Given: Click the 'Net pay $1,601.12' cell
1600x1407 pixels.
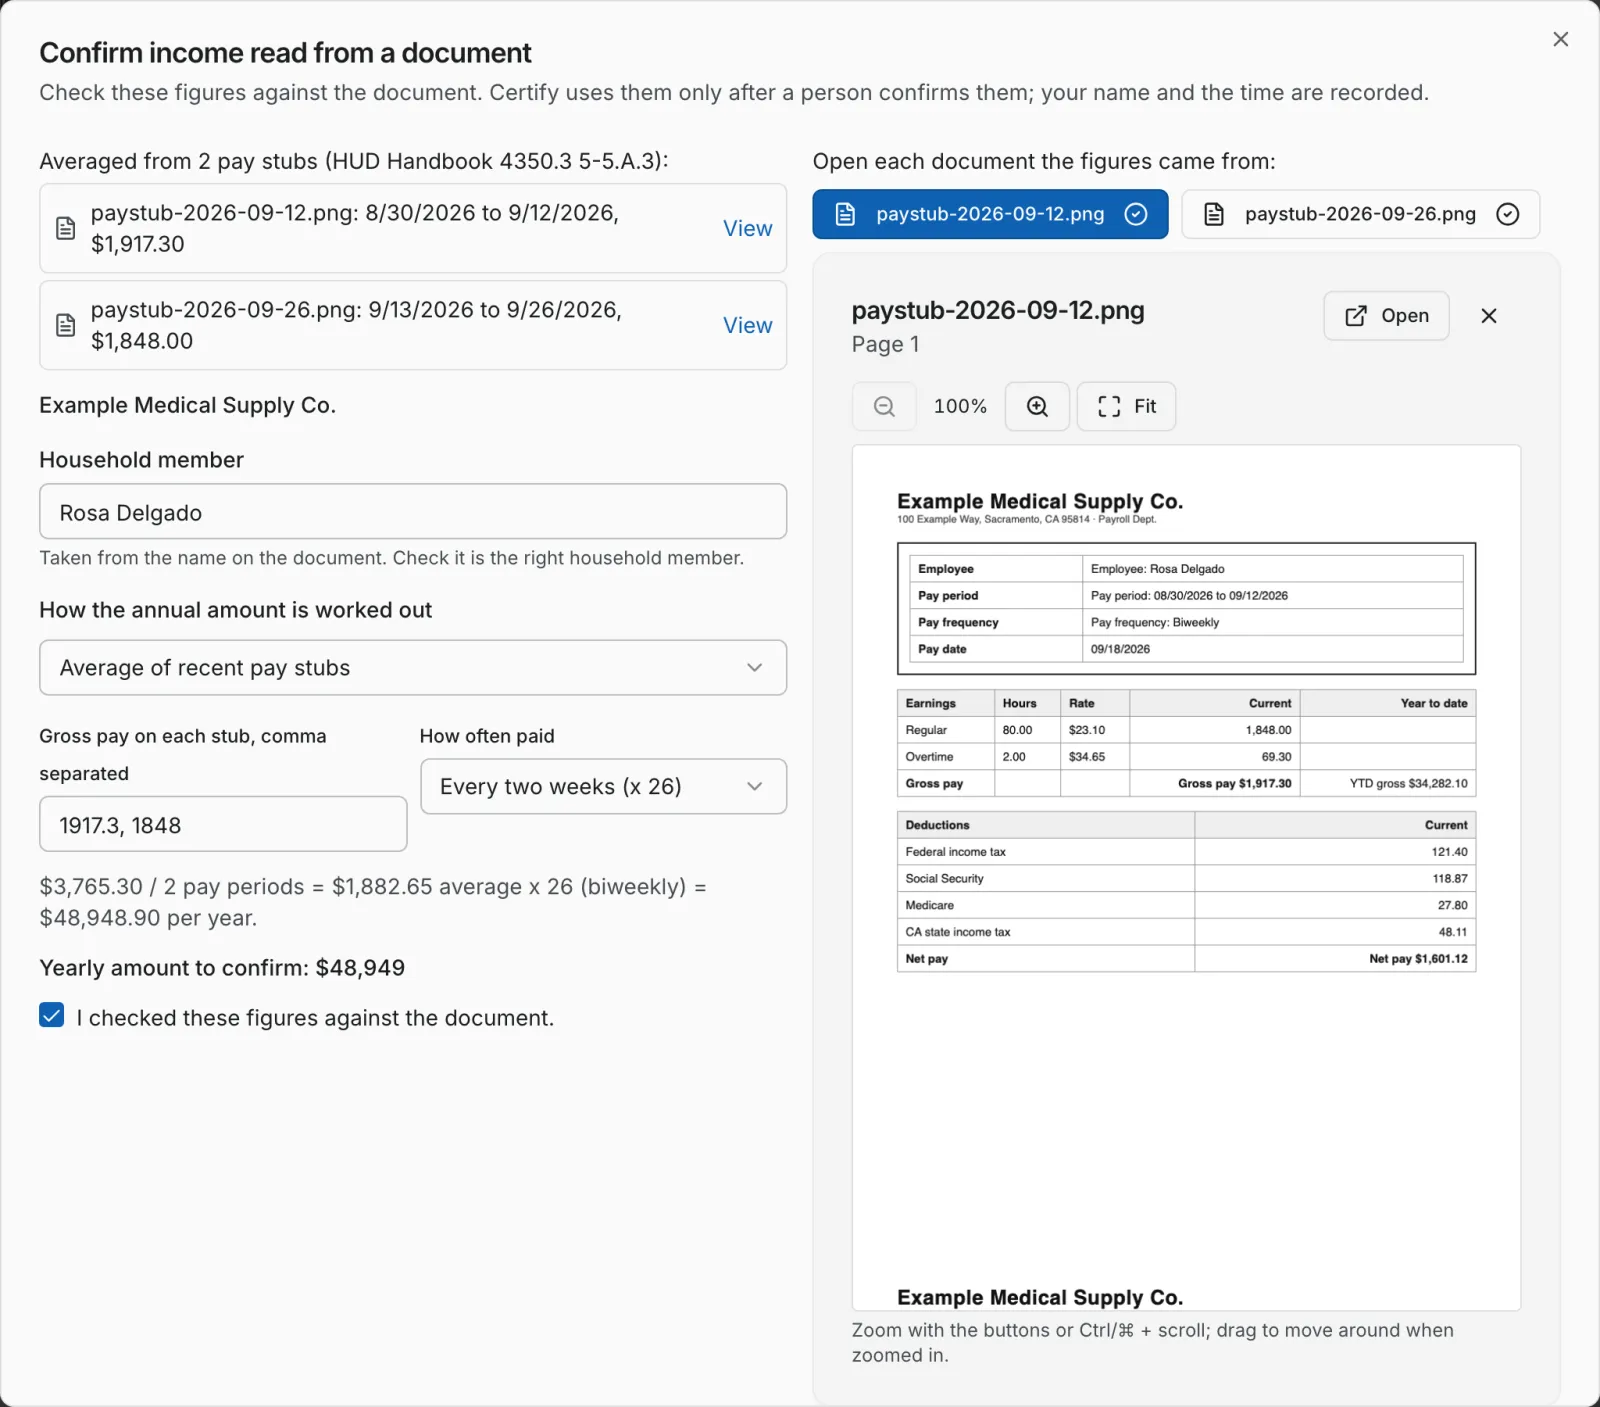Looking at the screenshot, I should (1335, 958).
